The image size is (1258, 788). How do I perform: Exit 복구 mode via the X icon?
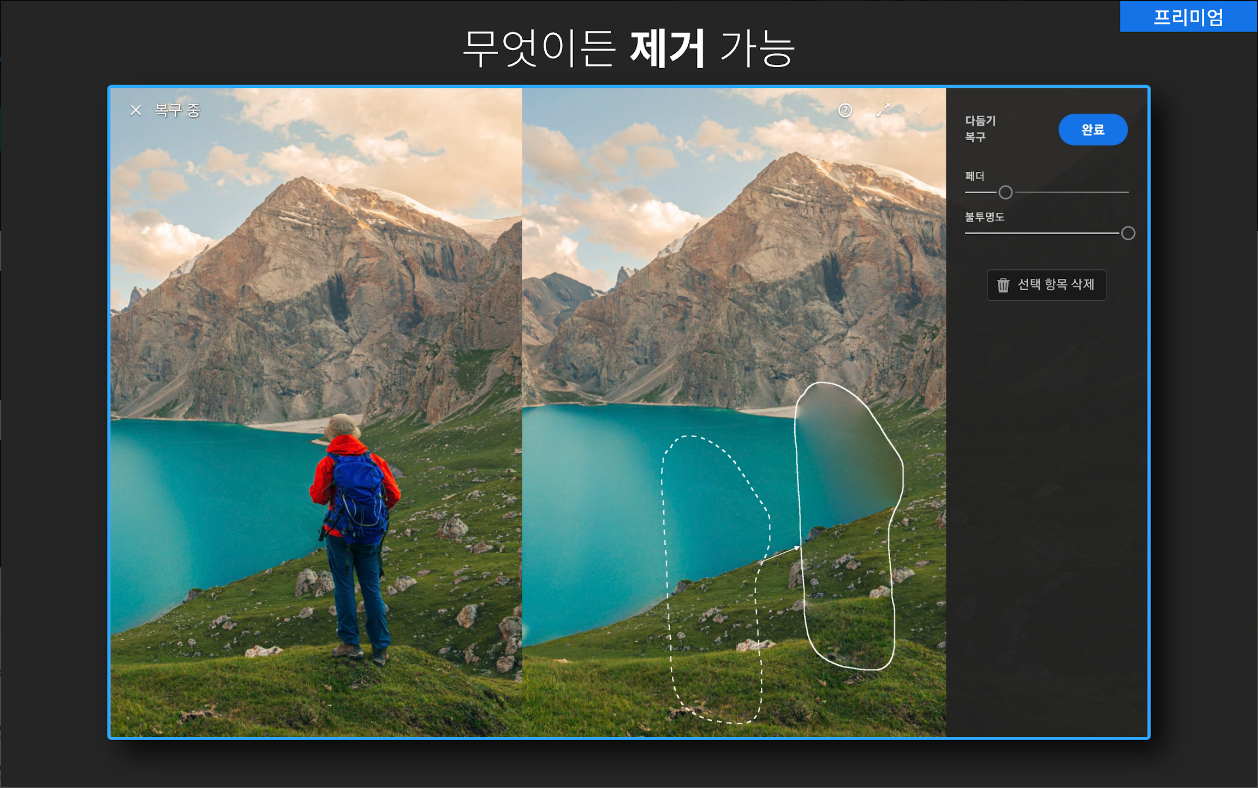pyautogui.click(x=136, y=110)
